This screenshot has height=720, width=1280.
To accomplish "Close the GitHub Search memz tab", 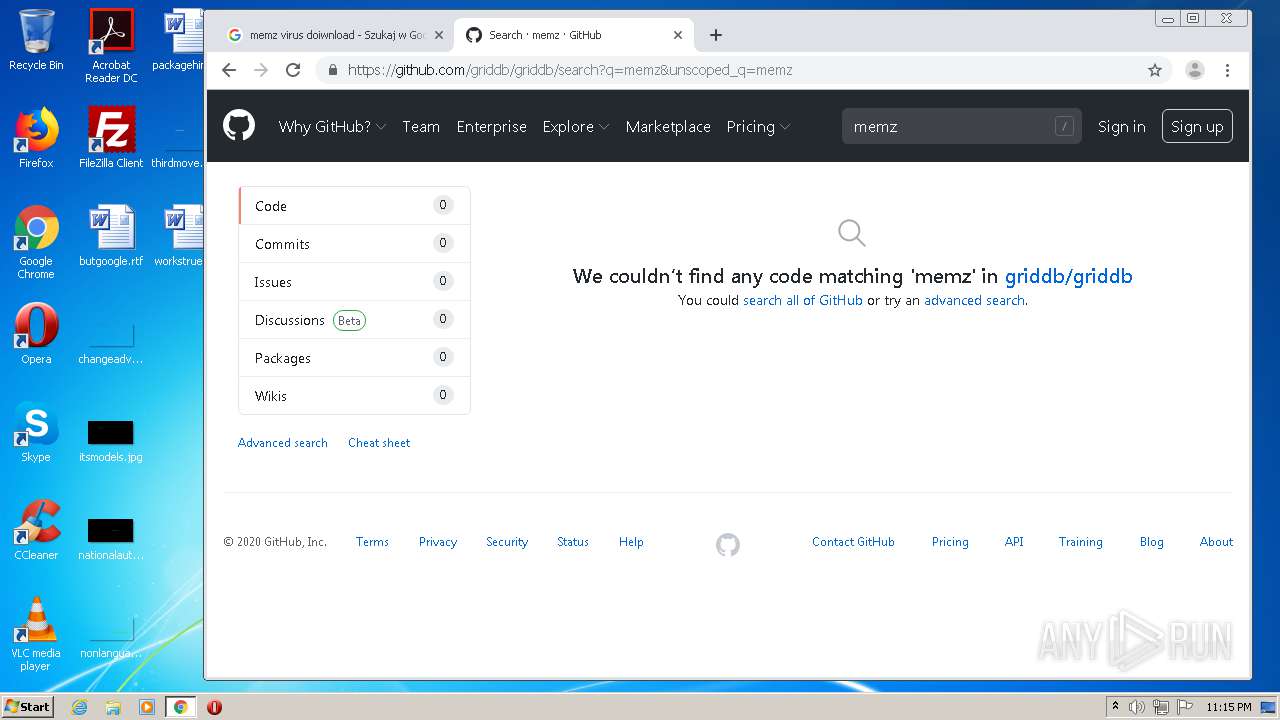I will [678, 35].
